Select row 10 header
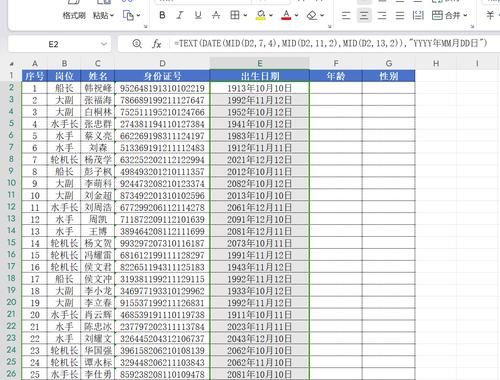500x380 pixels. (11, 183)
